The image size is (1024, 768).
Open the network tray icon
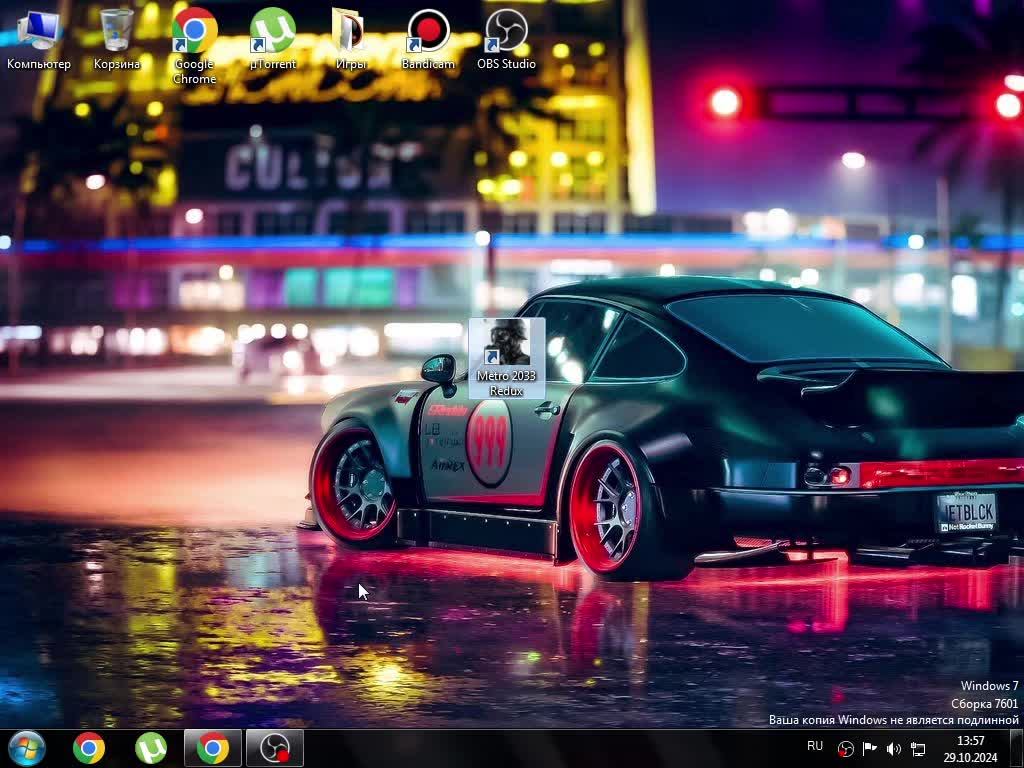[x=918, y=749]
